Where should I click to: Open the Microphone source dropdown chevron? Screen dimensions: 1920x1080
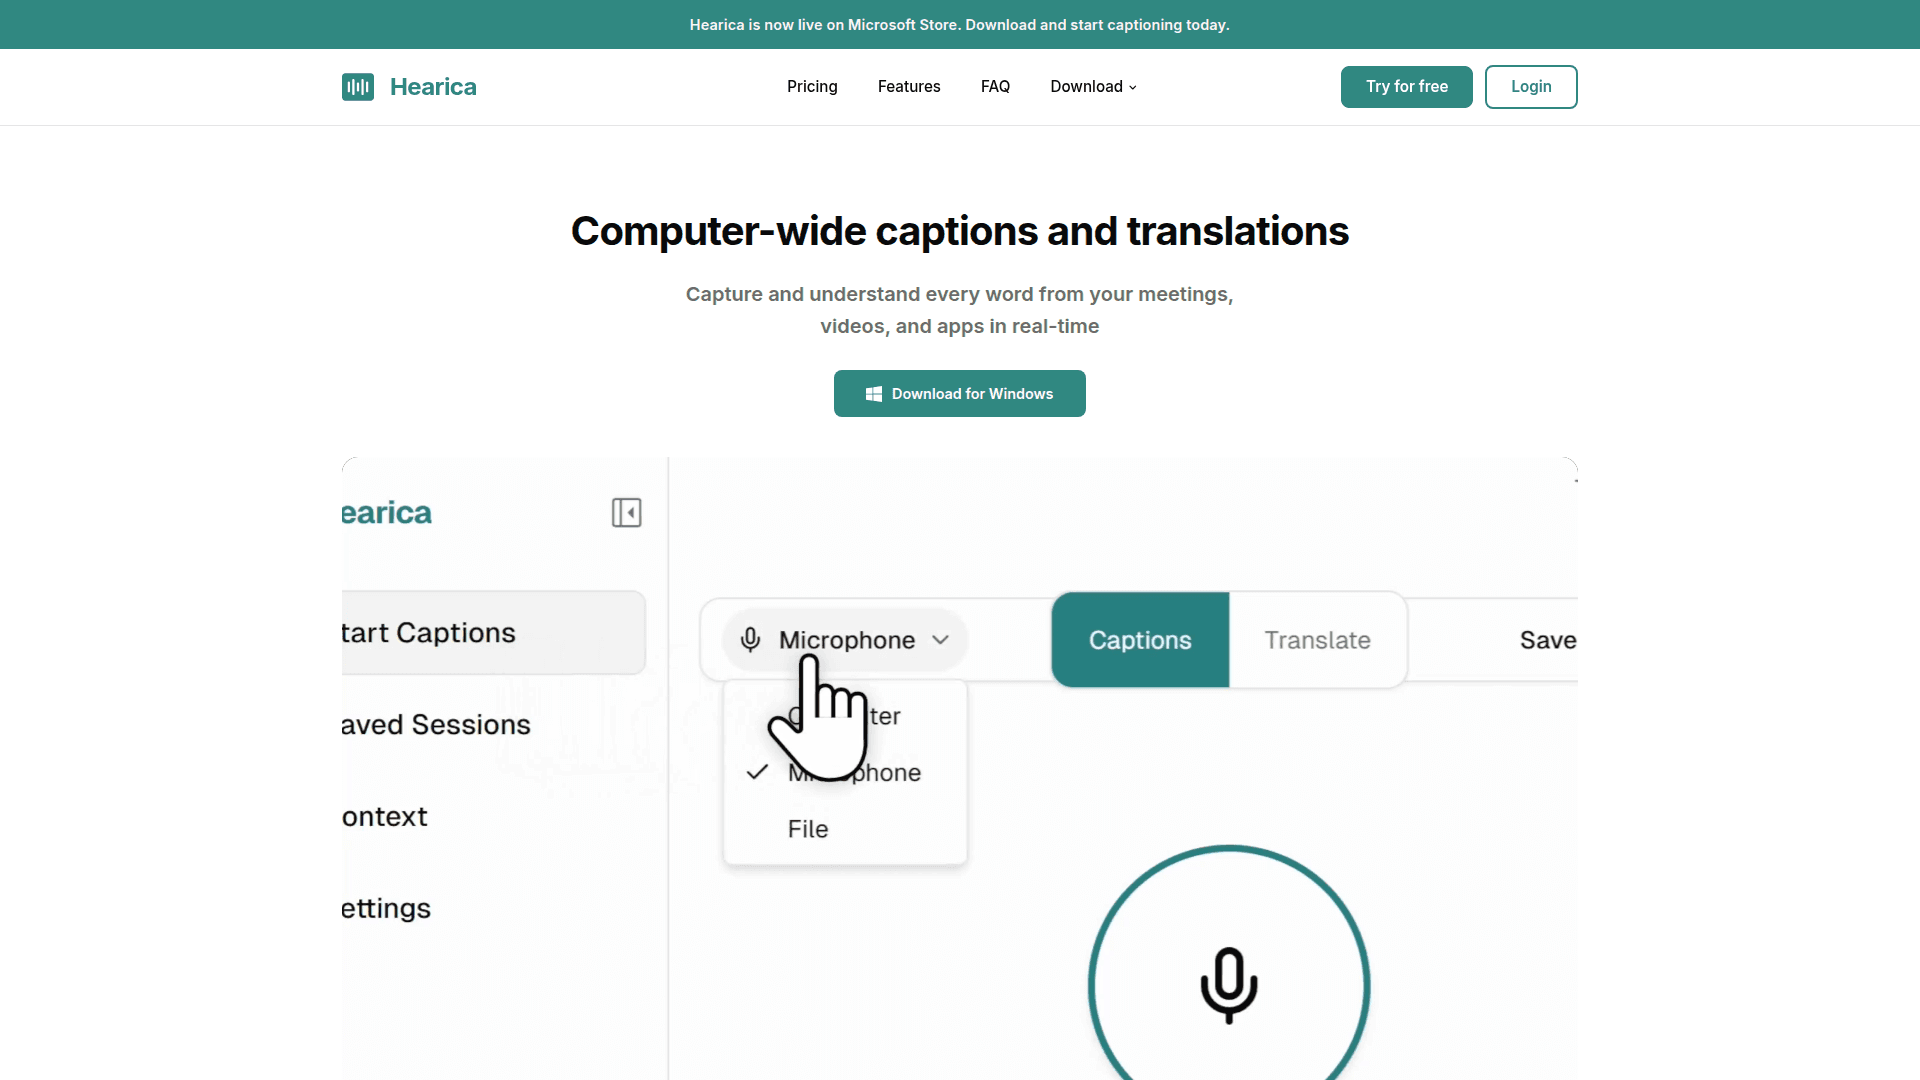940,640
